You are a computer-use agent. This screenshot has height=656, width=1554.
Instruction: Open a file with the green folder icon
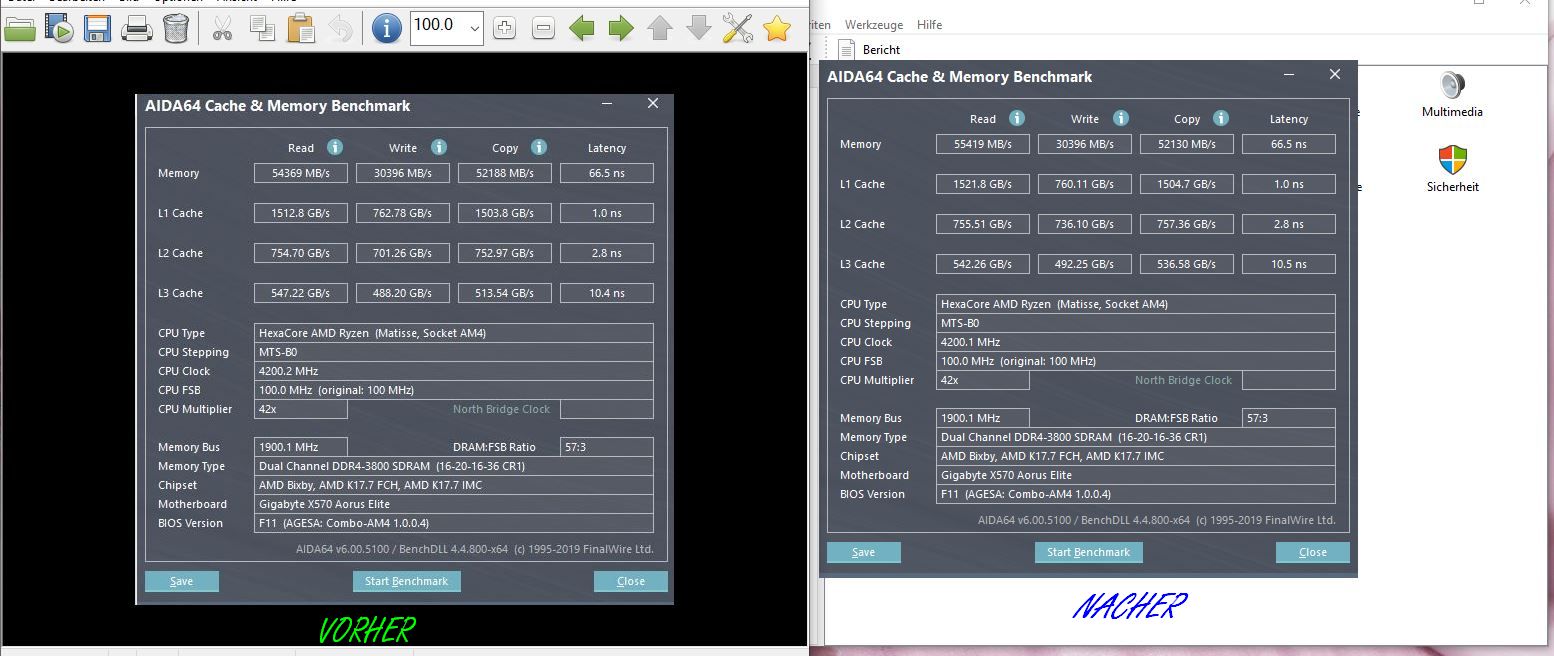tap(19, 28)
